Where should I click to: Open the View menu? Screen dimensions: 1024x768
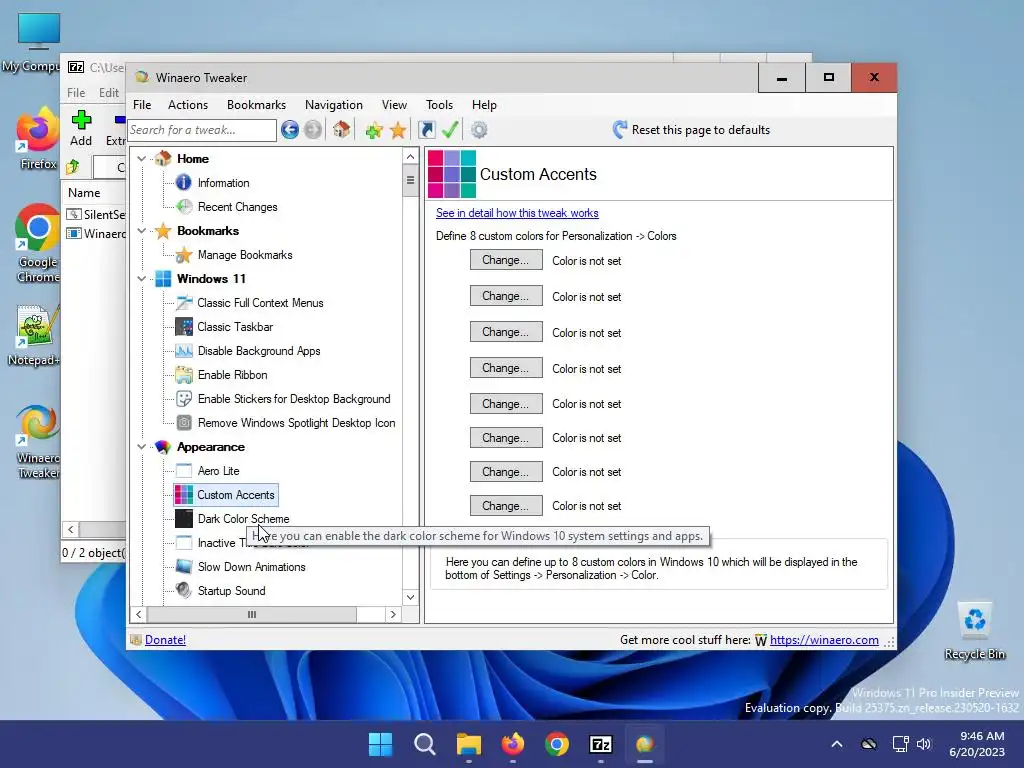(394, 104)
